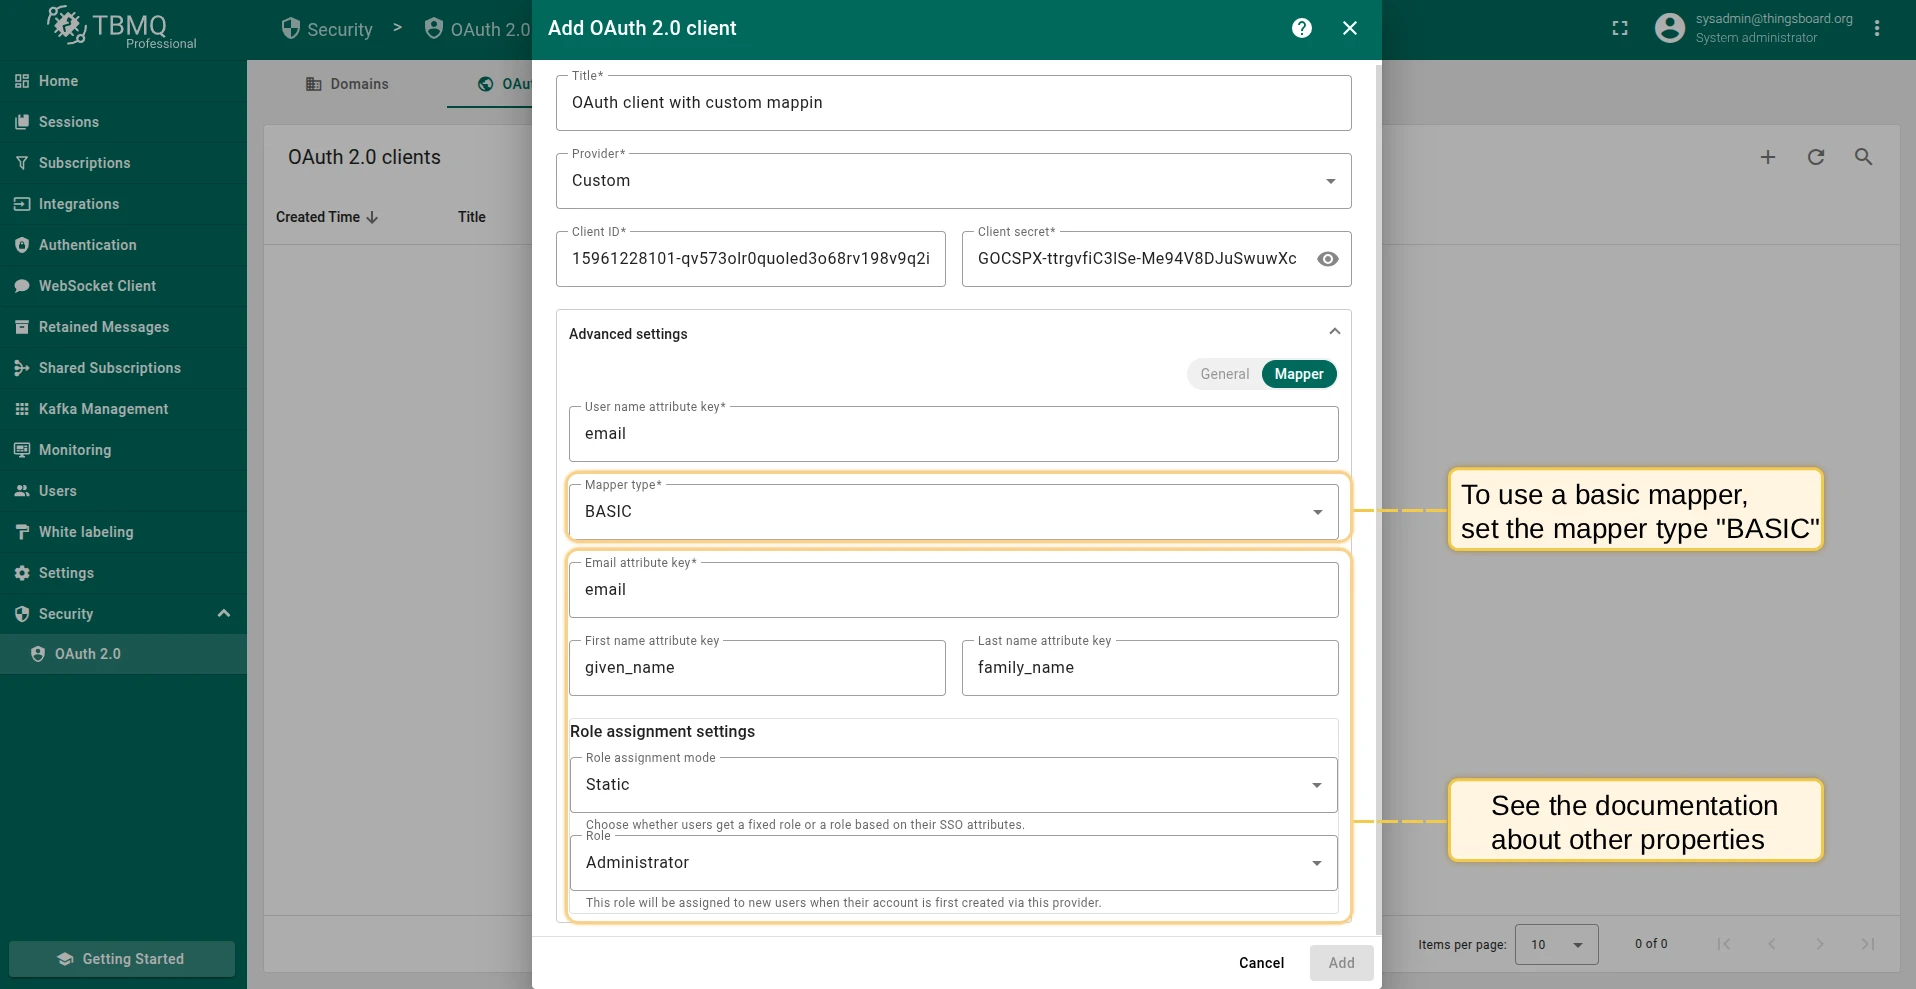Click the Integrations sidebar icon
The width and height of the screenshot is (1916, 989).
click(22, 204)
